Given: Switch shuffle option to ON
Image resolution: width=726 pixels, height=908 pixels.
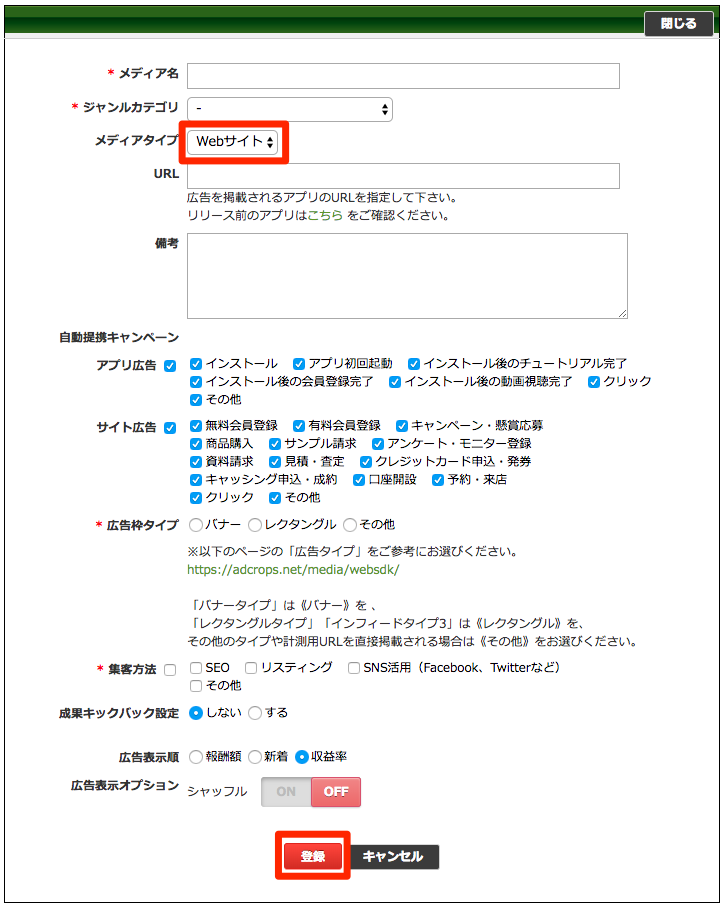Looking at the screenshot, I should coord(286,792).
